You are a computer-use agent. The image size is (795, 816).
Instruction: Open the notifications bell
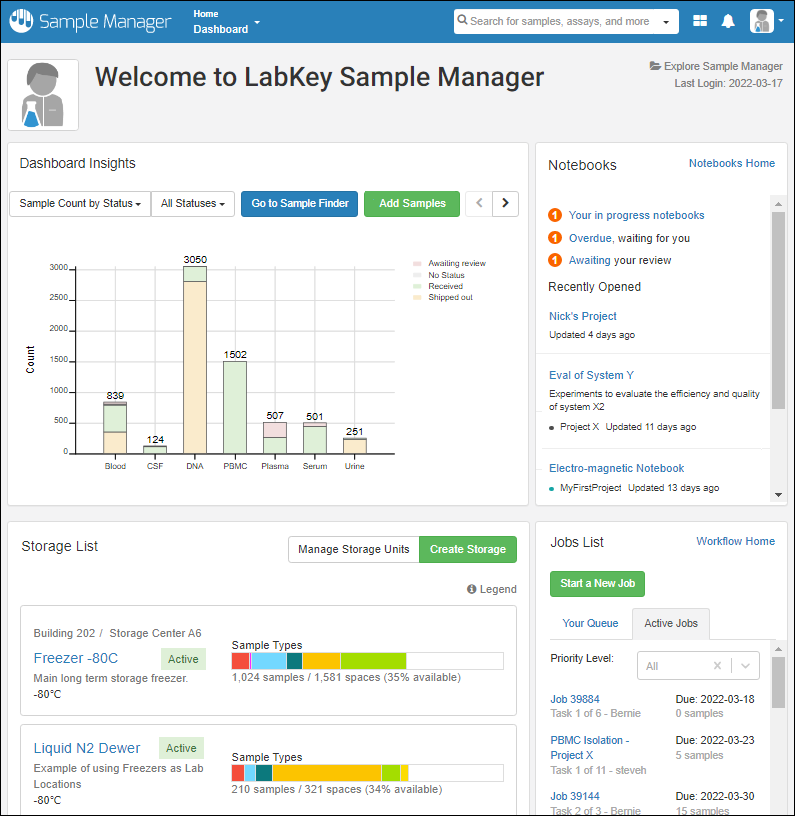pos(728,21)
